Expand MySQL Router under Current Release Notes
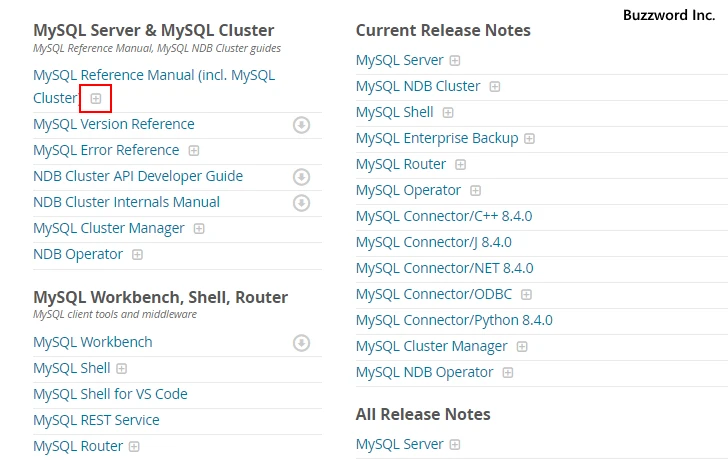Screen dimensions: 728x460 click(460, 165)
